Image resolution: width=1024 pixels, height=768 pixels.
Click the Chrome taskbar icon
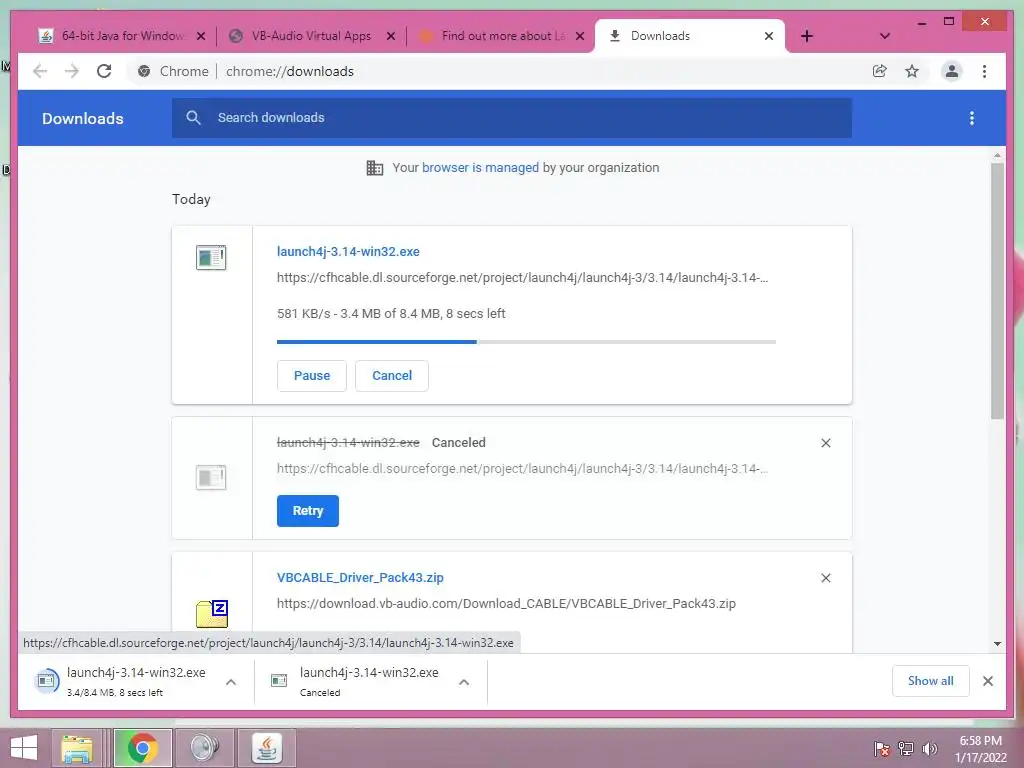(143, 748)
